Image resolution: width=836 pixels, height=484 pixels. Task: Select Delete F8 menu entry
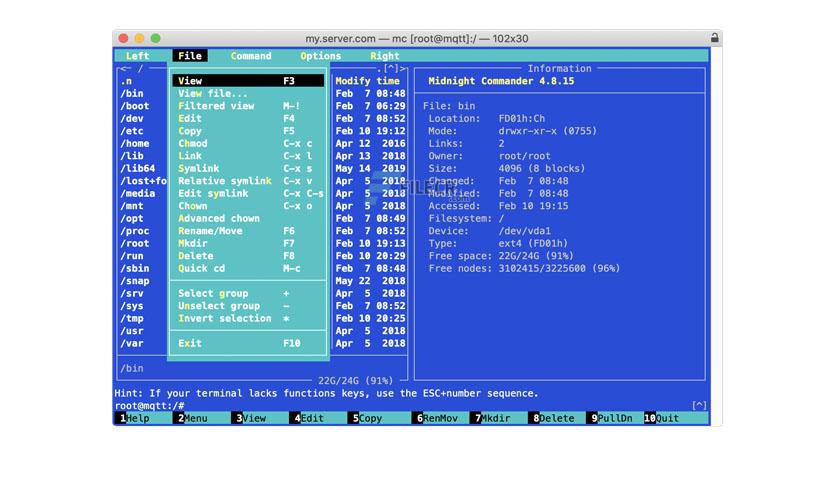coord(248,256)
